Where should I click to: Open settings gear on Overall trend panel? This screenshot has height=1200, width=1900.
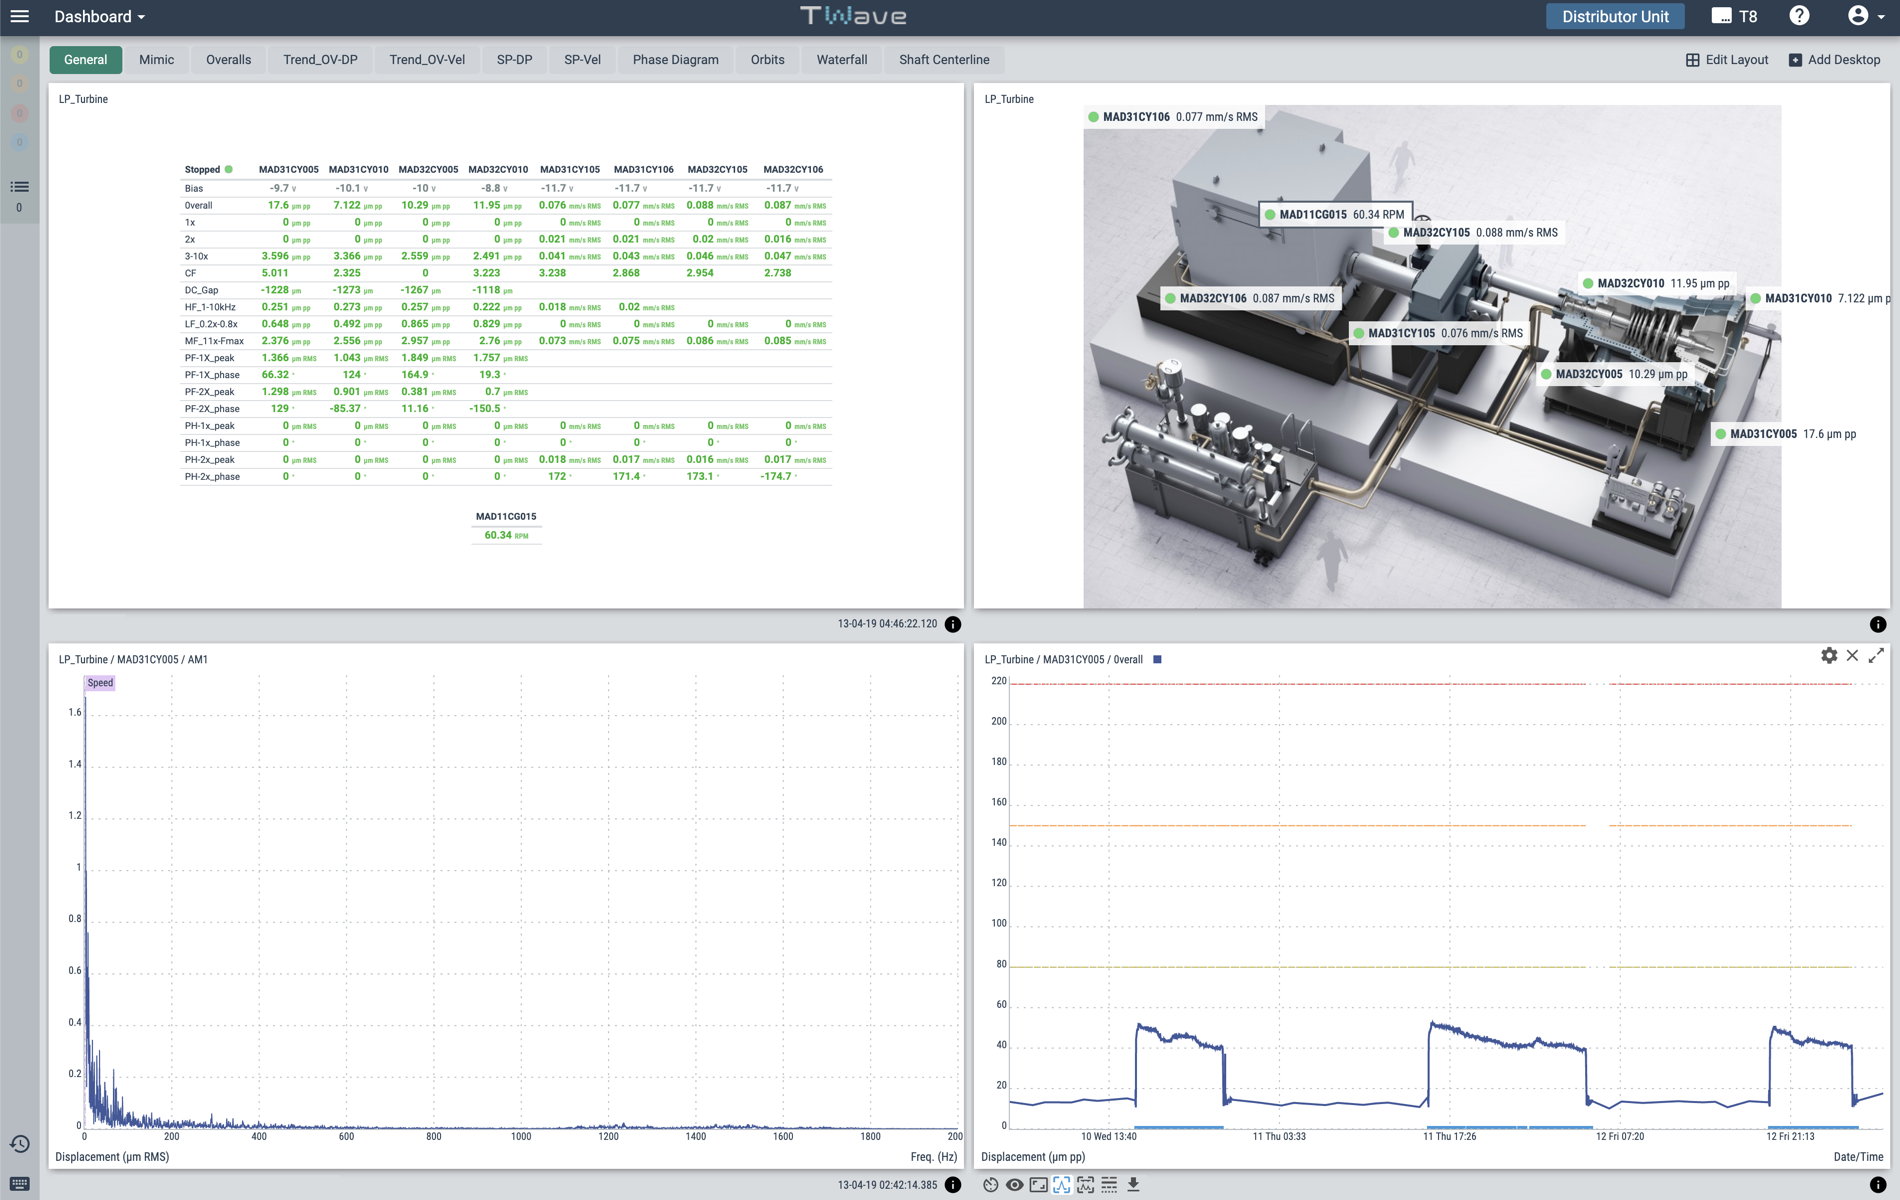pos(1828,655)
